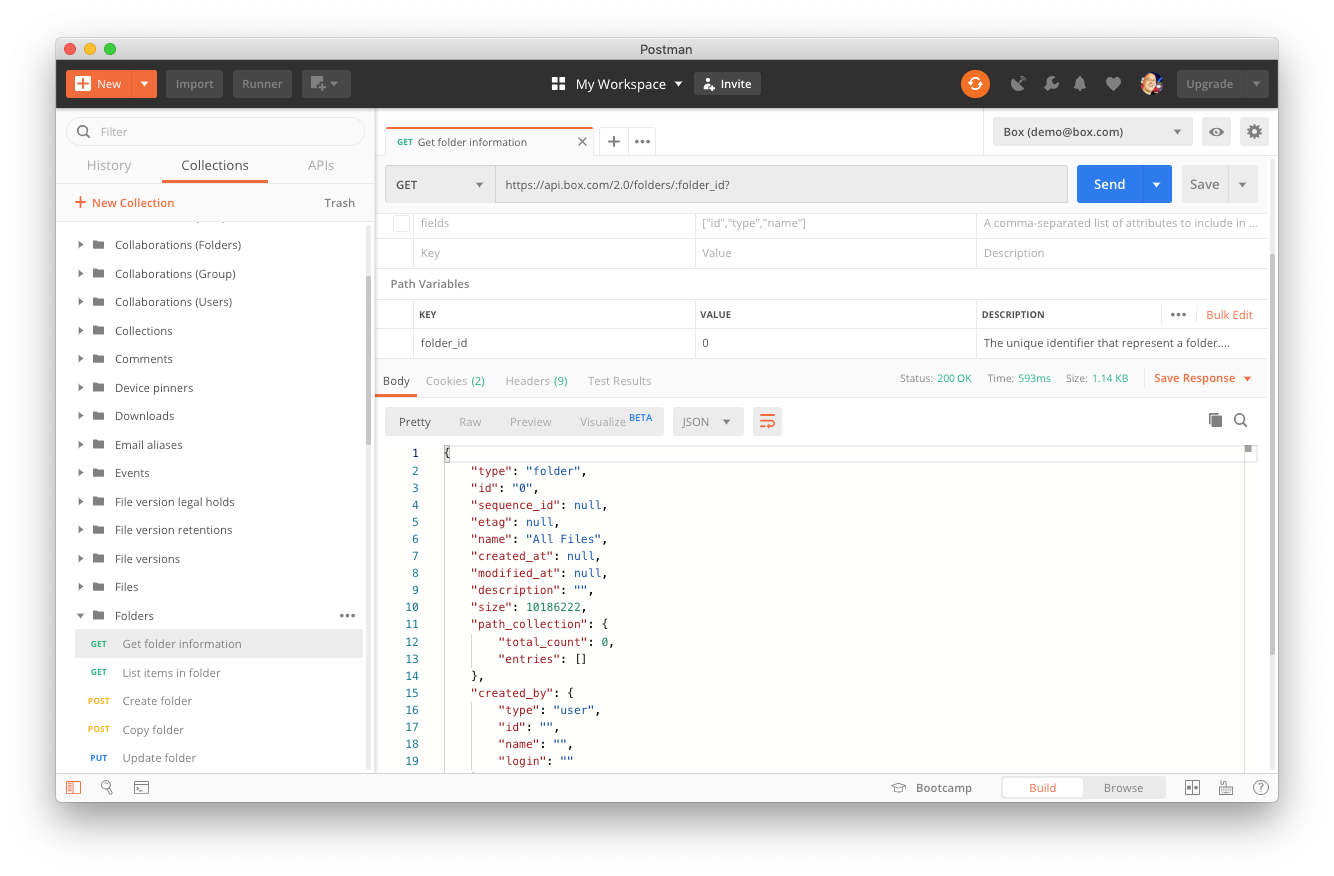1334x876 pixels.
Task: Open the environment quick look eye icon
Action: tap(1216, 131)
